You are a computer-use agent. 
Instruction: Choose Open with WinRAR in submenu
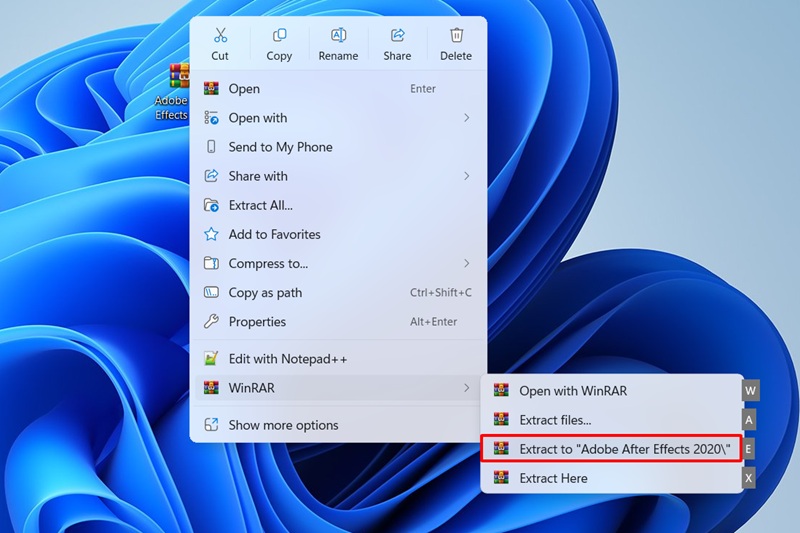tap(612, 391)
